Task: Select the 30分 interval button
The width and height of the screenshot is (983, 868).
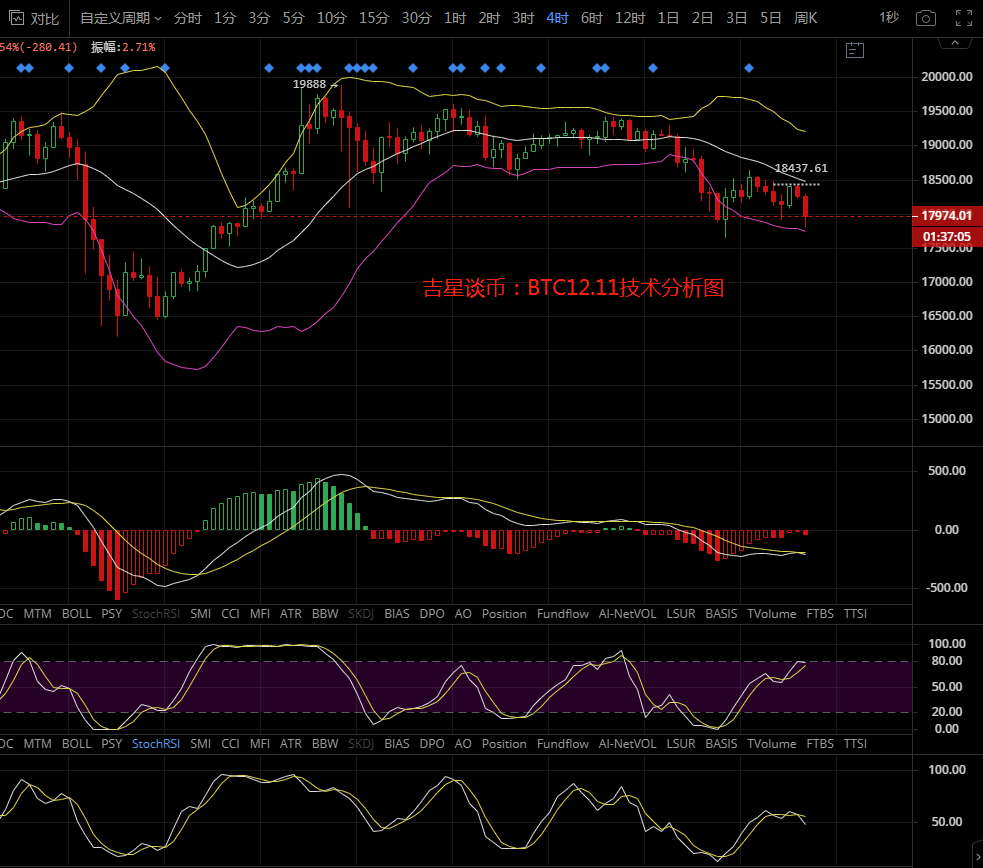Action: [x=416, y=18]
